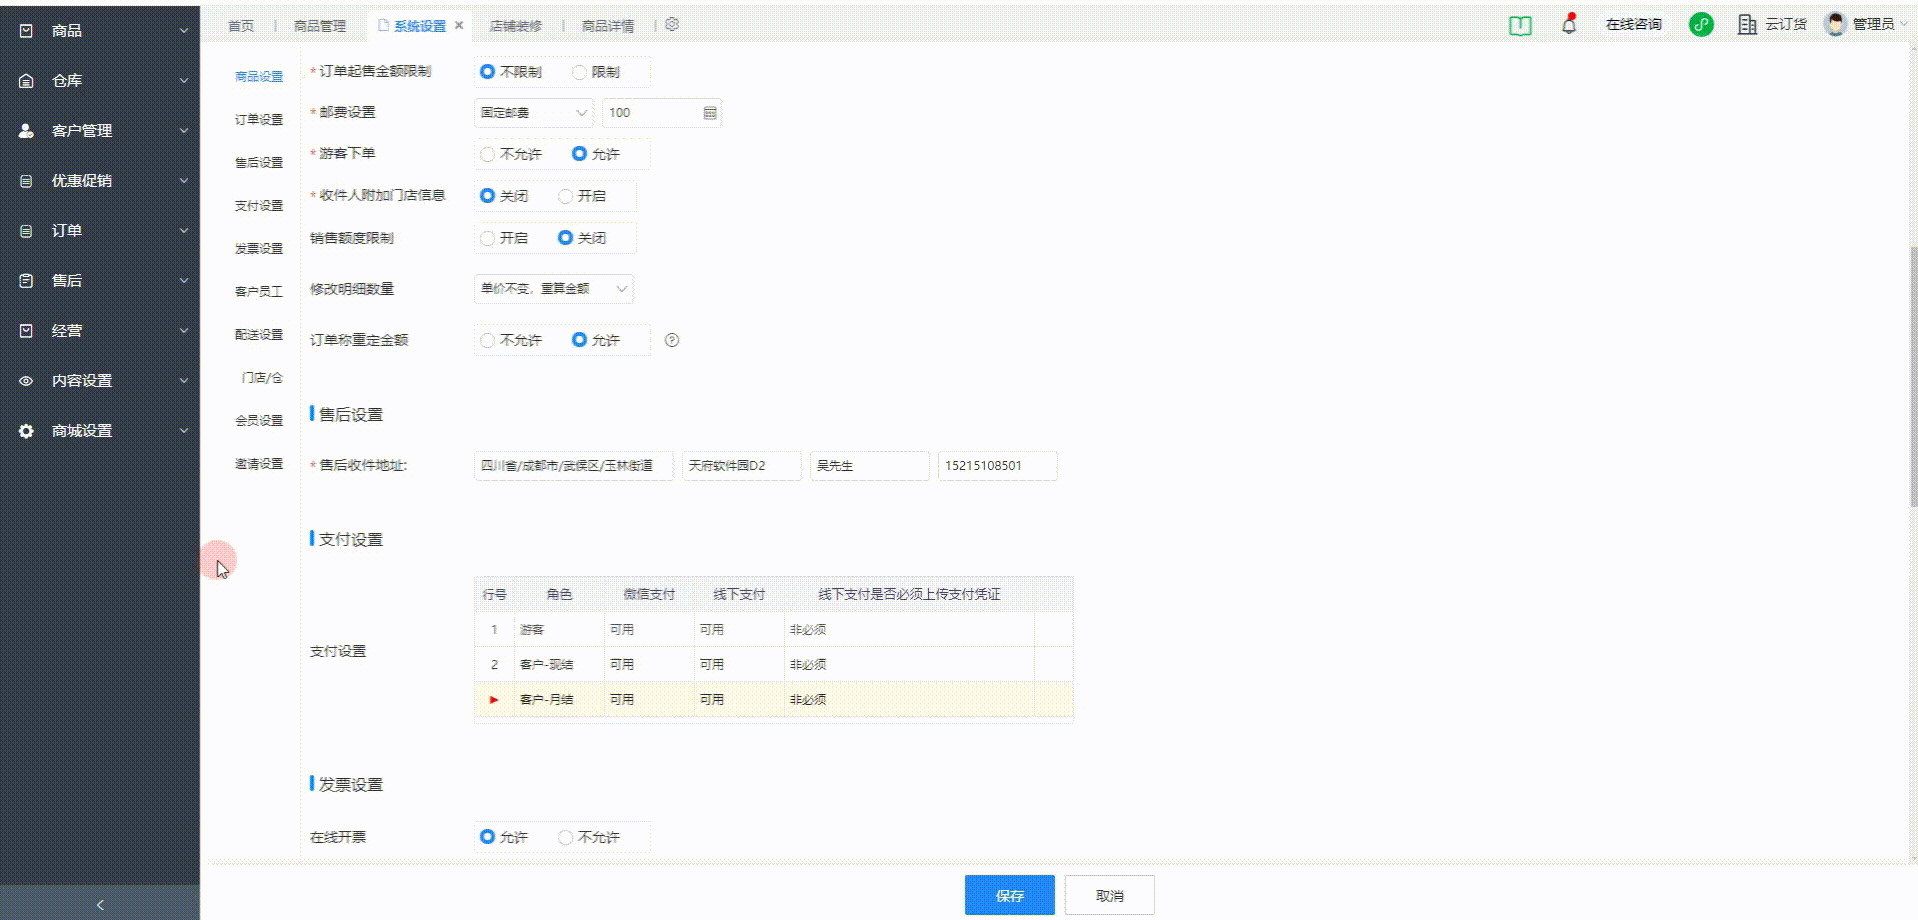Open the 单价不变，重算金额 dropdown
The height and width of the screenshot is (920, 1918).
coord(553,289)
